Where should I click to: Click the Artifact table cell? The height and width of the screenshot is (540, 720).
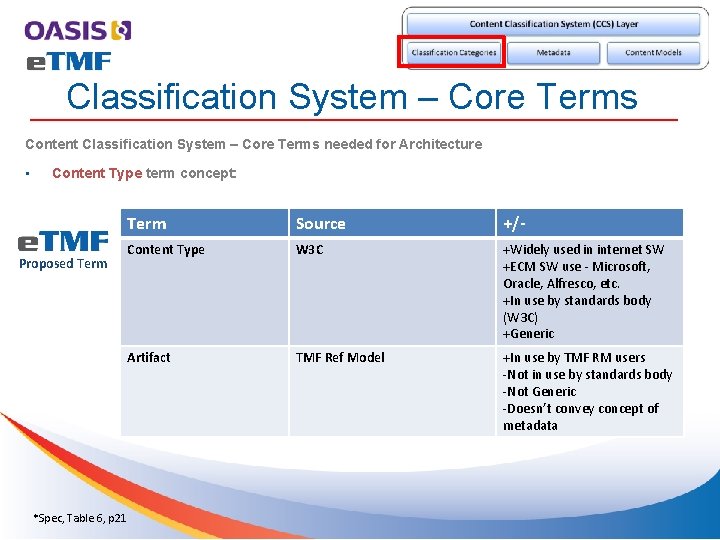pos(204,391)
